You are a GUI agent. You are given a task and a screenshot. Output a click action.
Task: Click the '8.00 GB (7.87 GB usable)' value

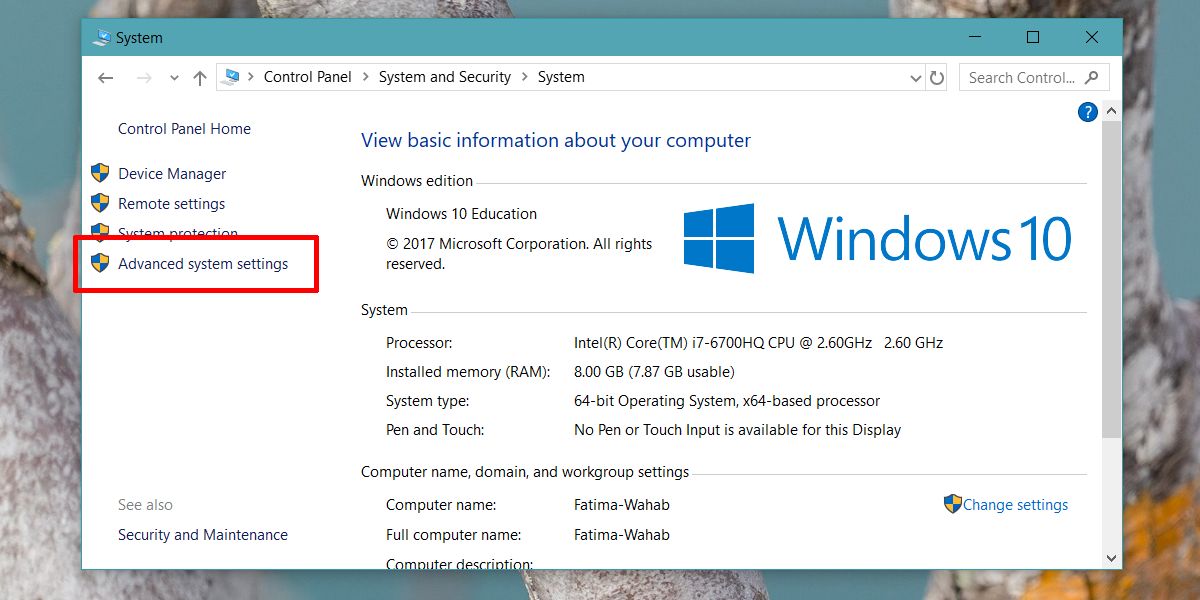654,372
